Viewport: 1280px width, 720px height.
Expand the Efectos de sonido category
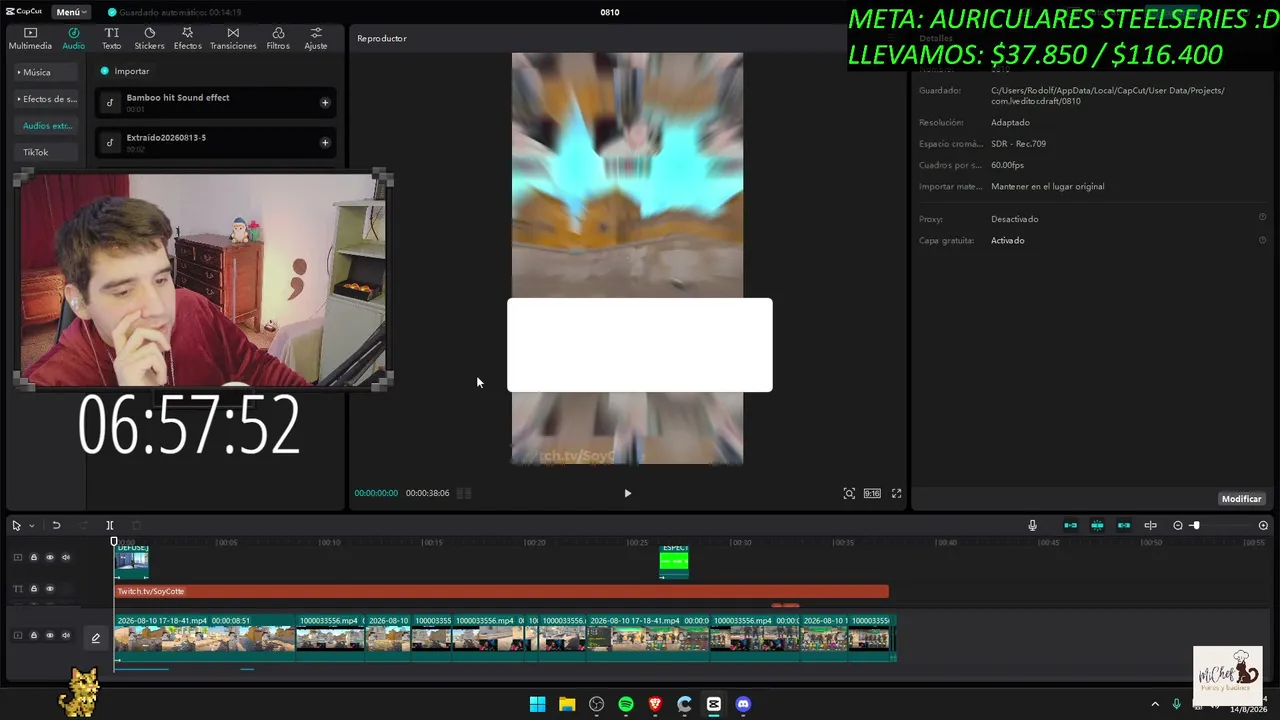click(47, 99)
